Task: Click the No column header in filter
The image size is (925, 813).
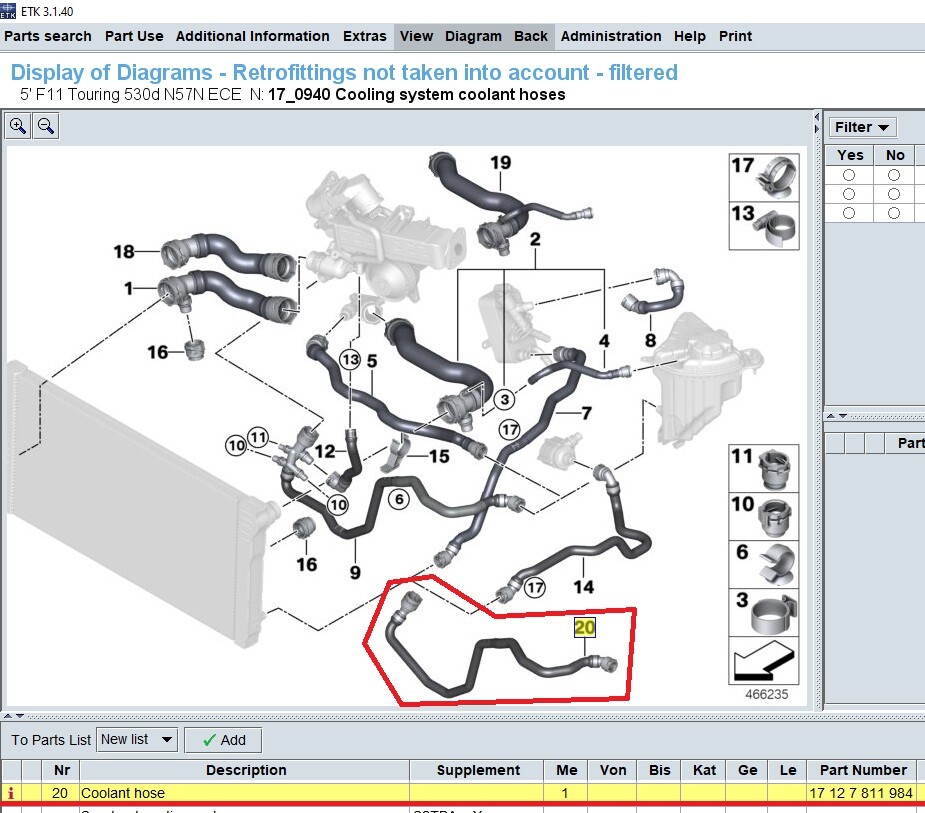Action: pyautogui.click(x=895, y=155)
